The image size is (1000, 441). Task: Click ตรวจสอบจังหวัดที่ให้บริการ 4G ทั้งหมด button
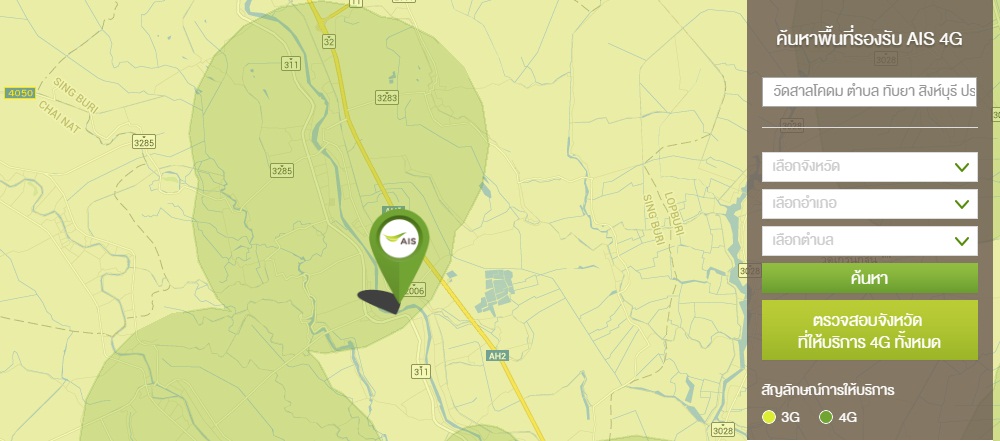click(x=869, y=330)
